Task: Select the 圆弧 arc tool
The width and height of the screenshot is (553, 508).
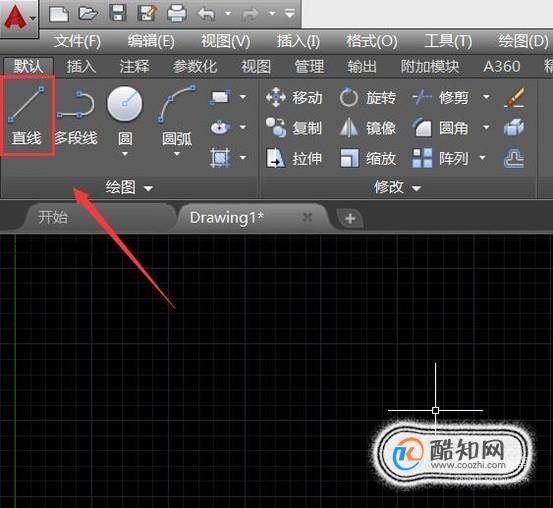Action: 177,116
